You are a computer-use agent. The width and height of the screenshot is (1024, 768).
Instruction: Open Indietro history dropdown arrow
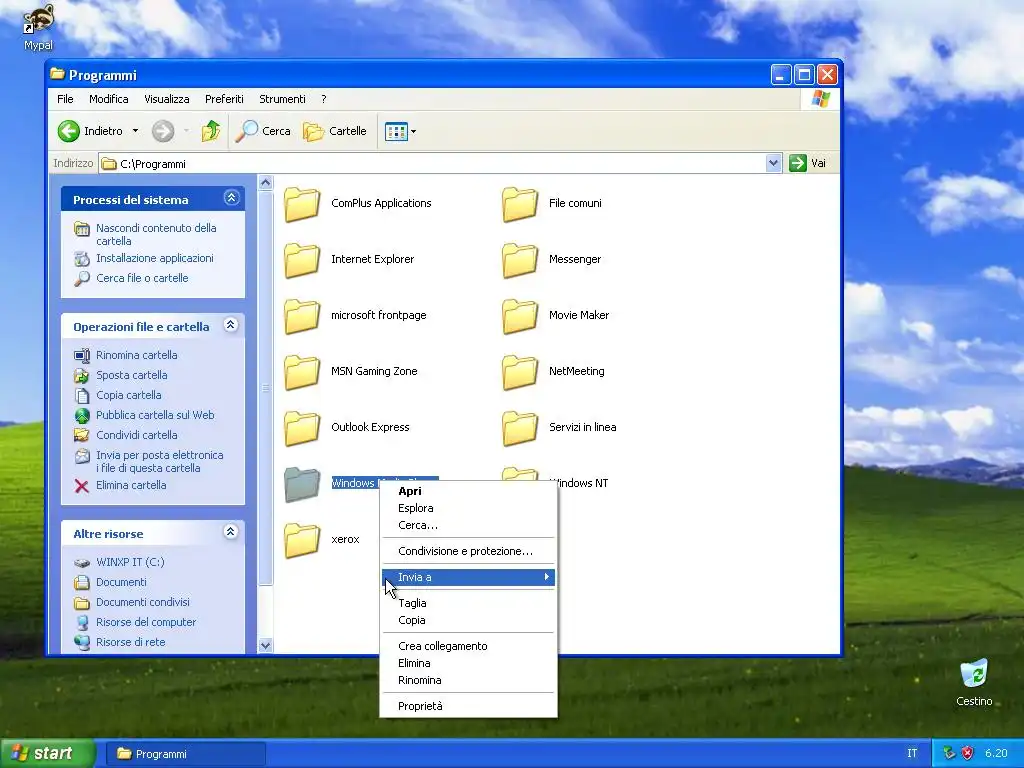coord(135,131)
